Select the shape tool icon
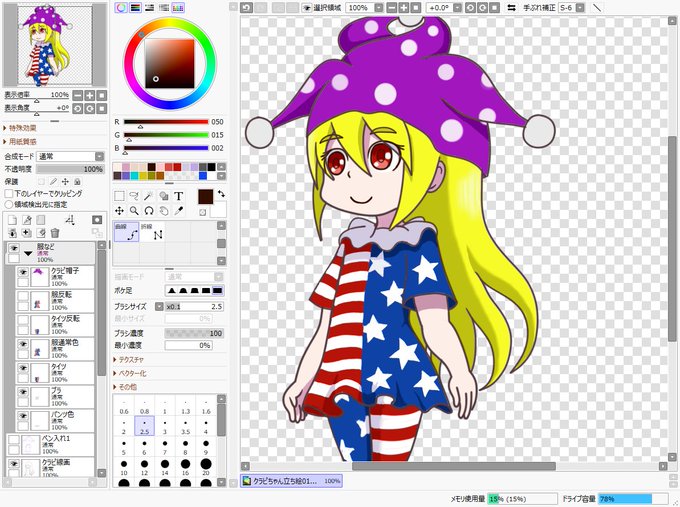 pyautogui.click(x=164, y=196)
